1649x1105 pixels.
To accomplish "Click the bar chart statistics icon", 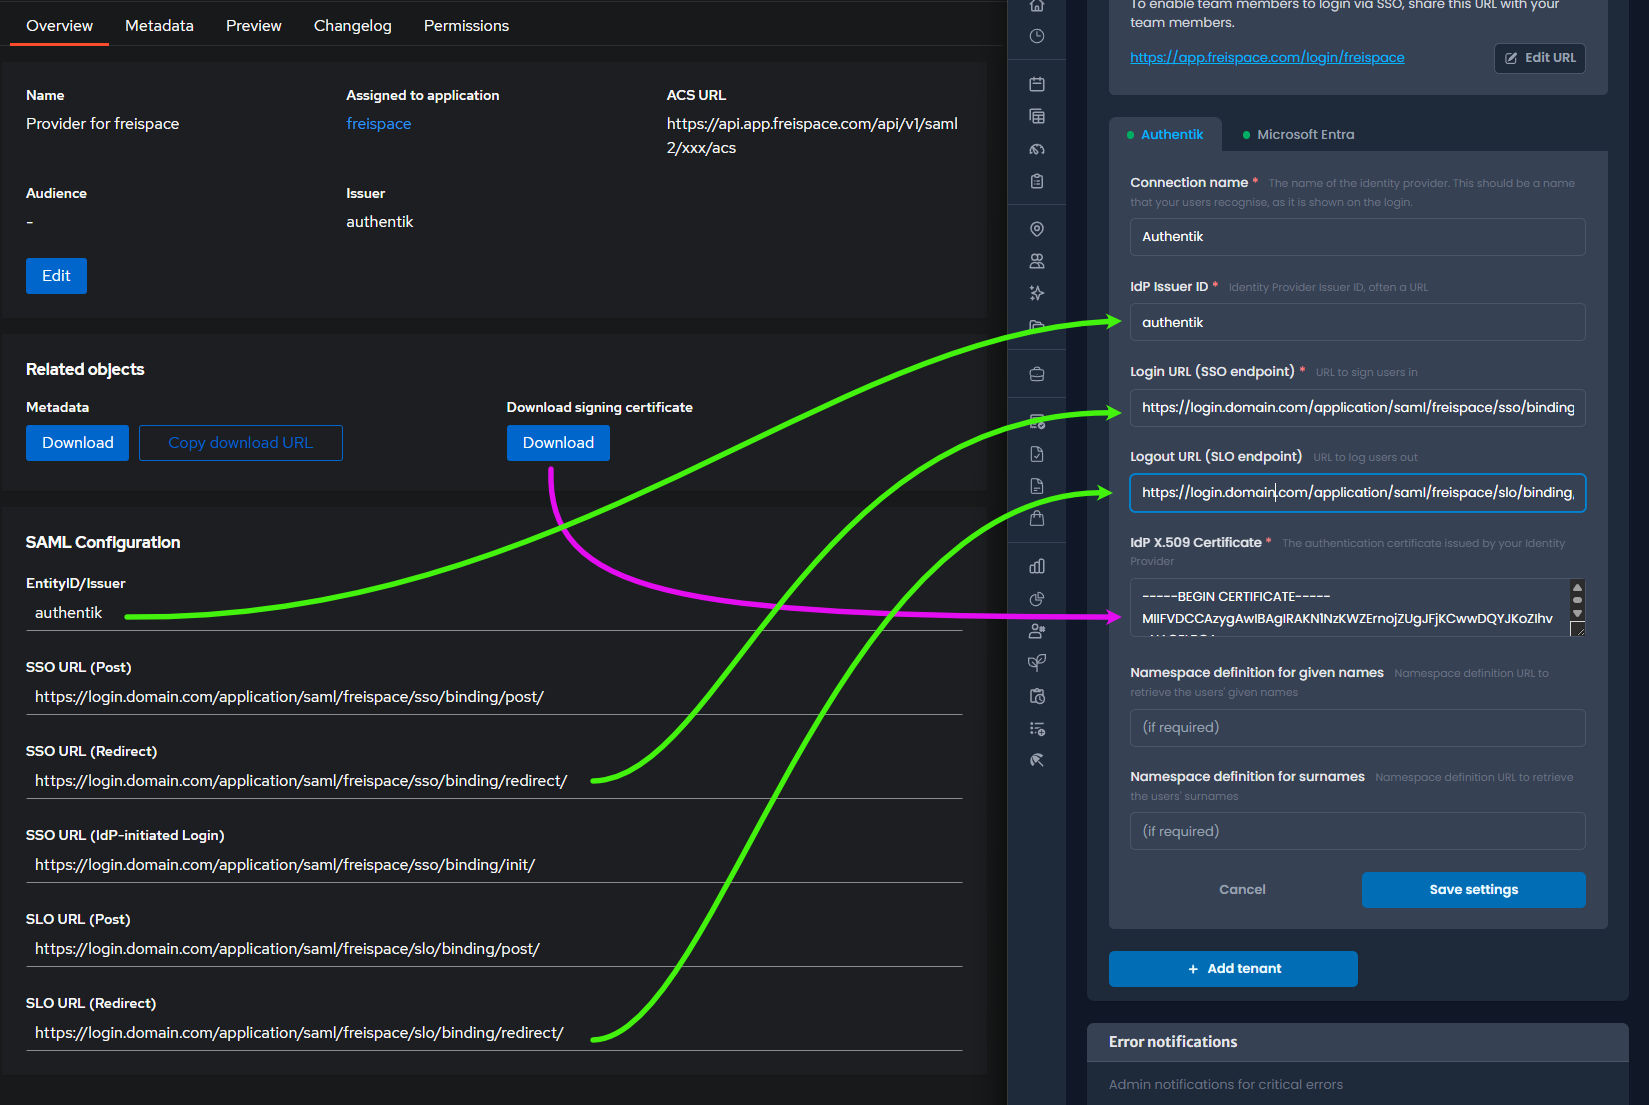I will coord(1037,566).
